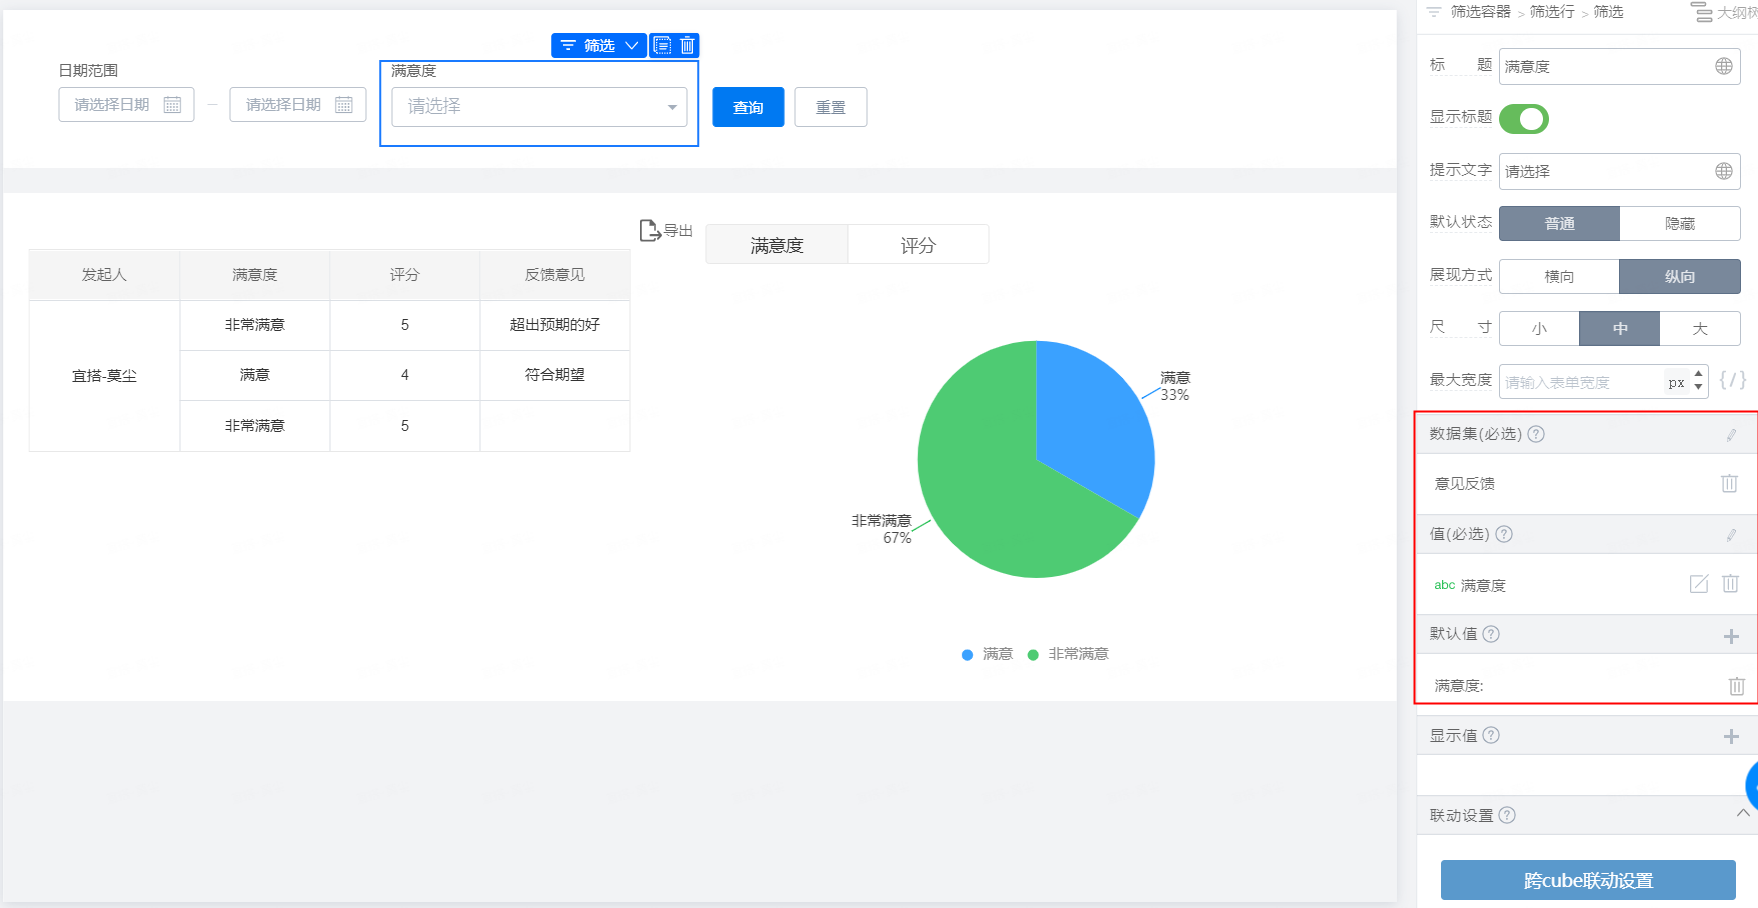Click the 查询 button
The height and width of the screenshot is (908, 1758).
(748, 107)
